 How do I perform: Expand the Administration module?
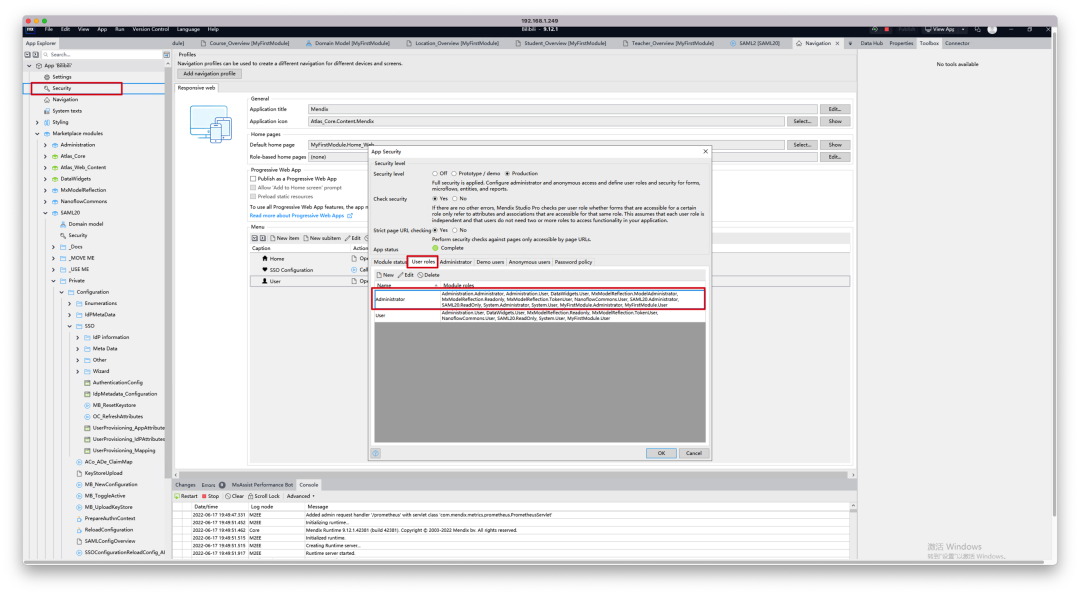(x=45, y=145)
